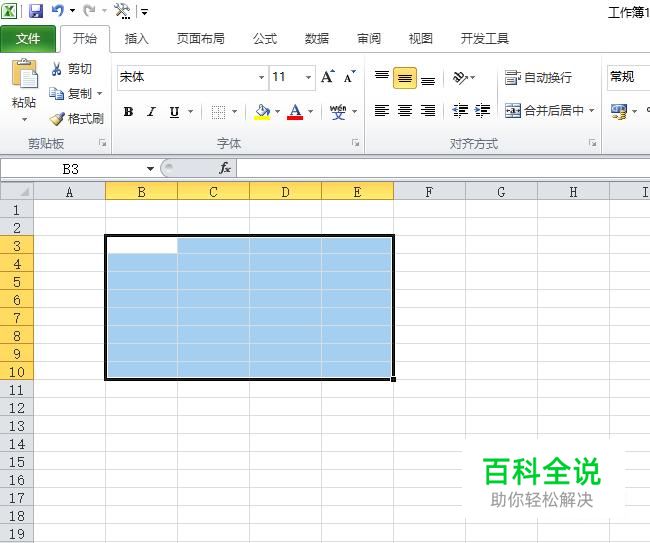The height and width of the screenshot is (543, 650).
Task: Switch to the 公式 tab
Action: click(265, 39)
